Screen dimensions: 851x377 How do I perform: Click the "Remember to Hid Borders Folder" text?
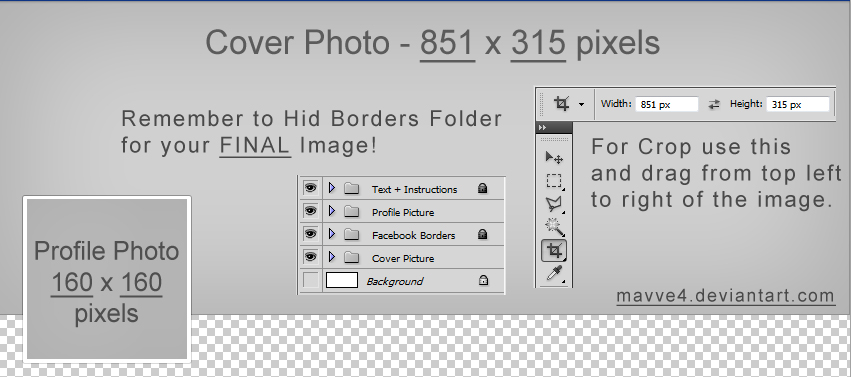pyautogui.click(x=312, y=118)
